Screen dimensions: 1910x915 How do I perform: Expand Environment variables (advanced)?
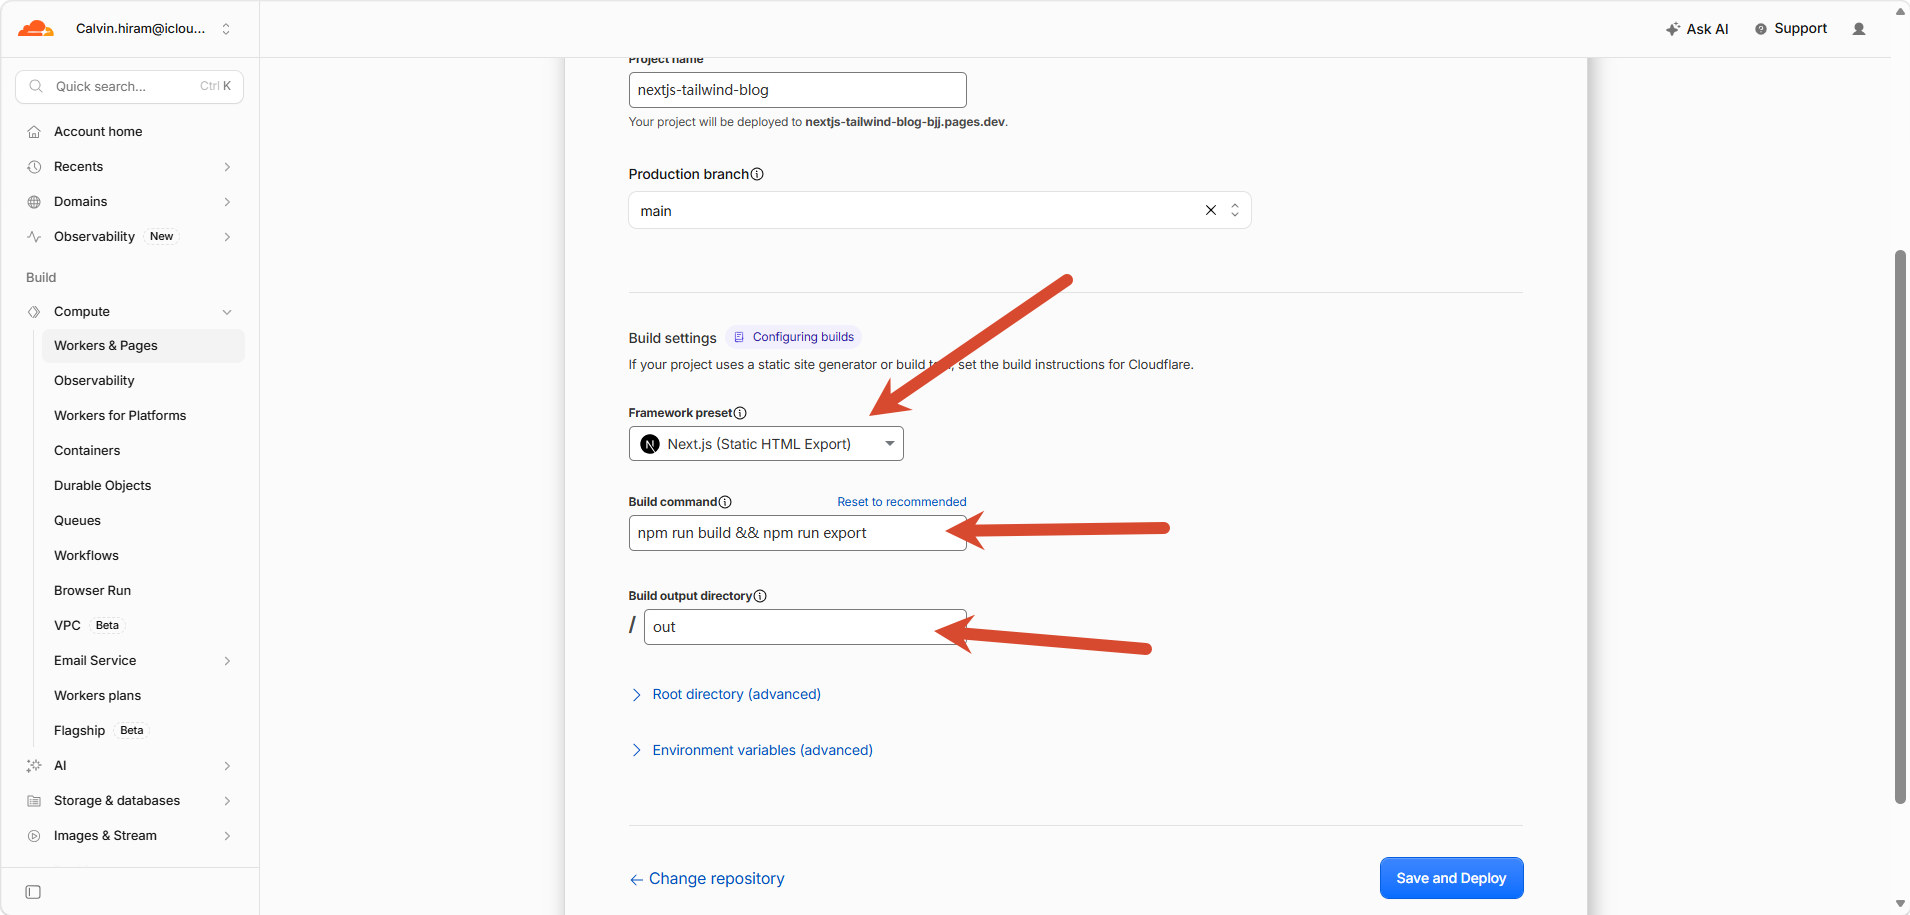click(x=752, y=750)
